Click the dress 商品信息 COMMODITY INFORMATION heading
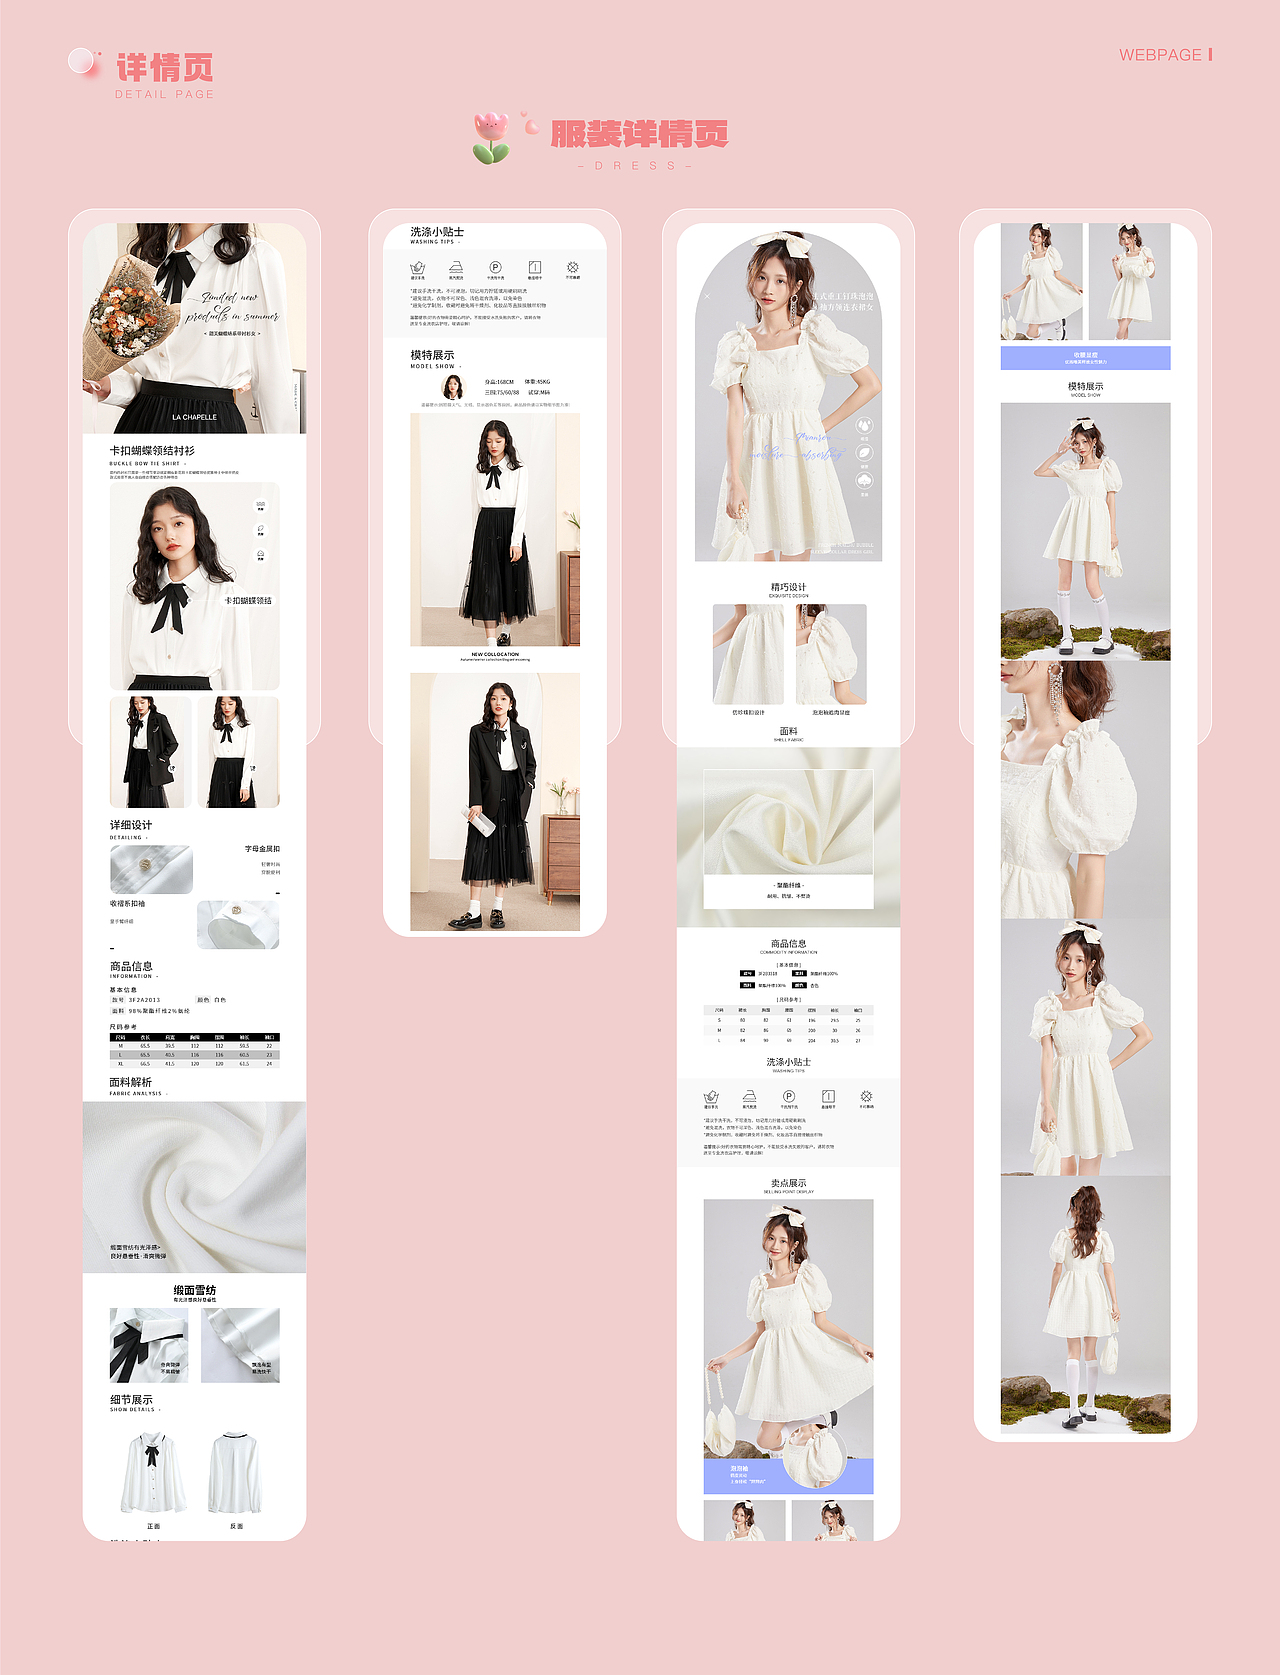Viewport: 1280px width, 1675px height. [788, 947]
